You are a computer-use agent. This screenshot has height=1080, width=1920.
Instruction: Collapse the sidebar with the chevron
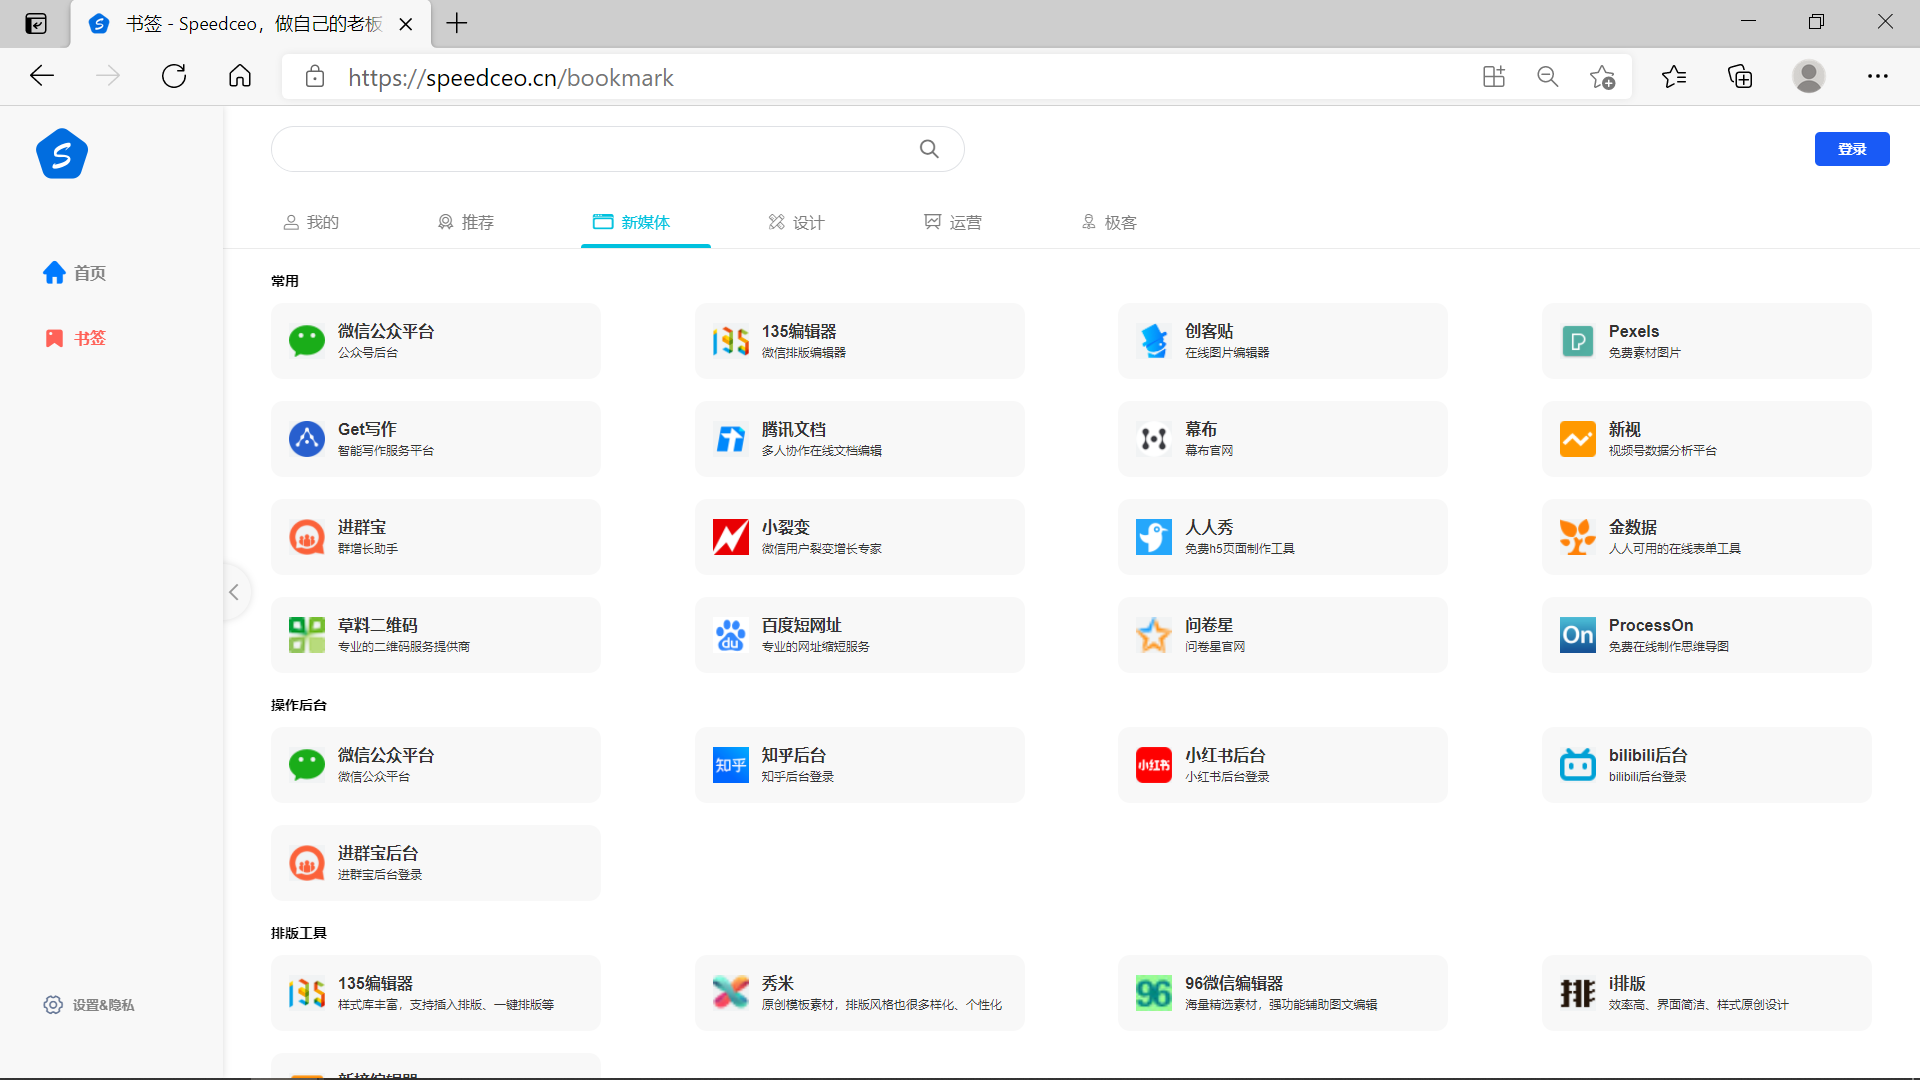[x=234, y=592]
